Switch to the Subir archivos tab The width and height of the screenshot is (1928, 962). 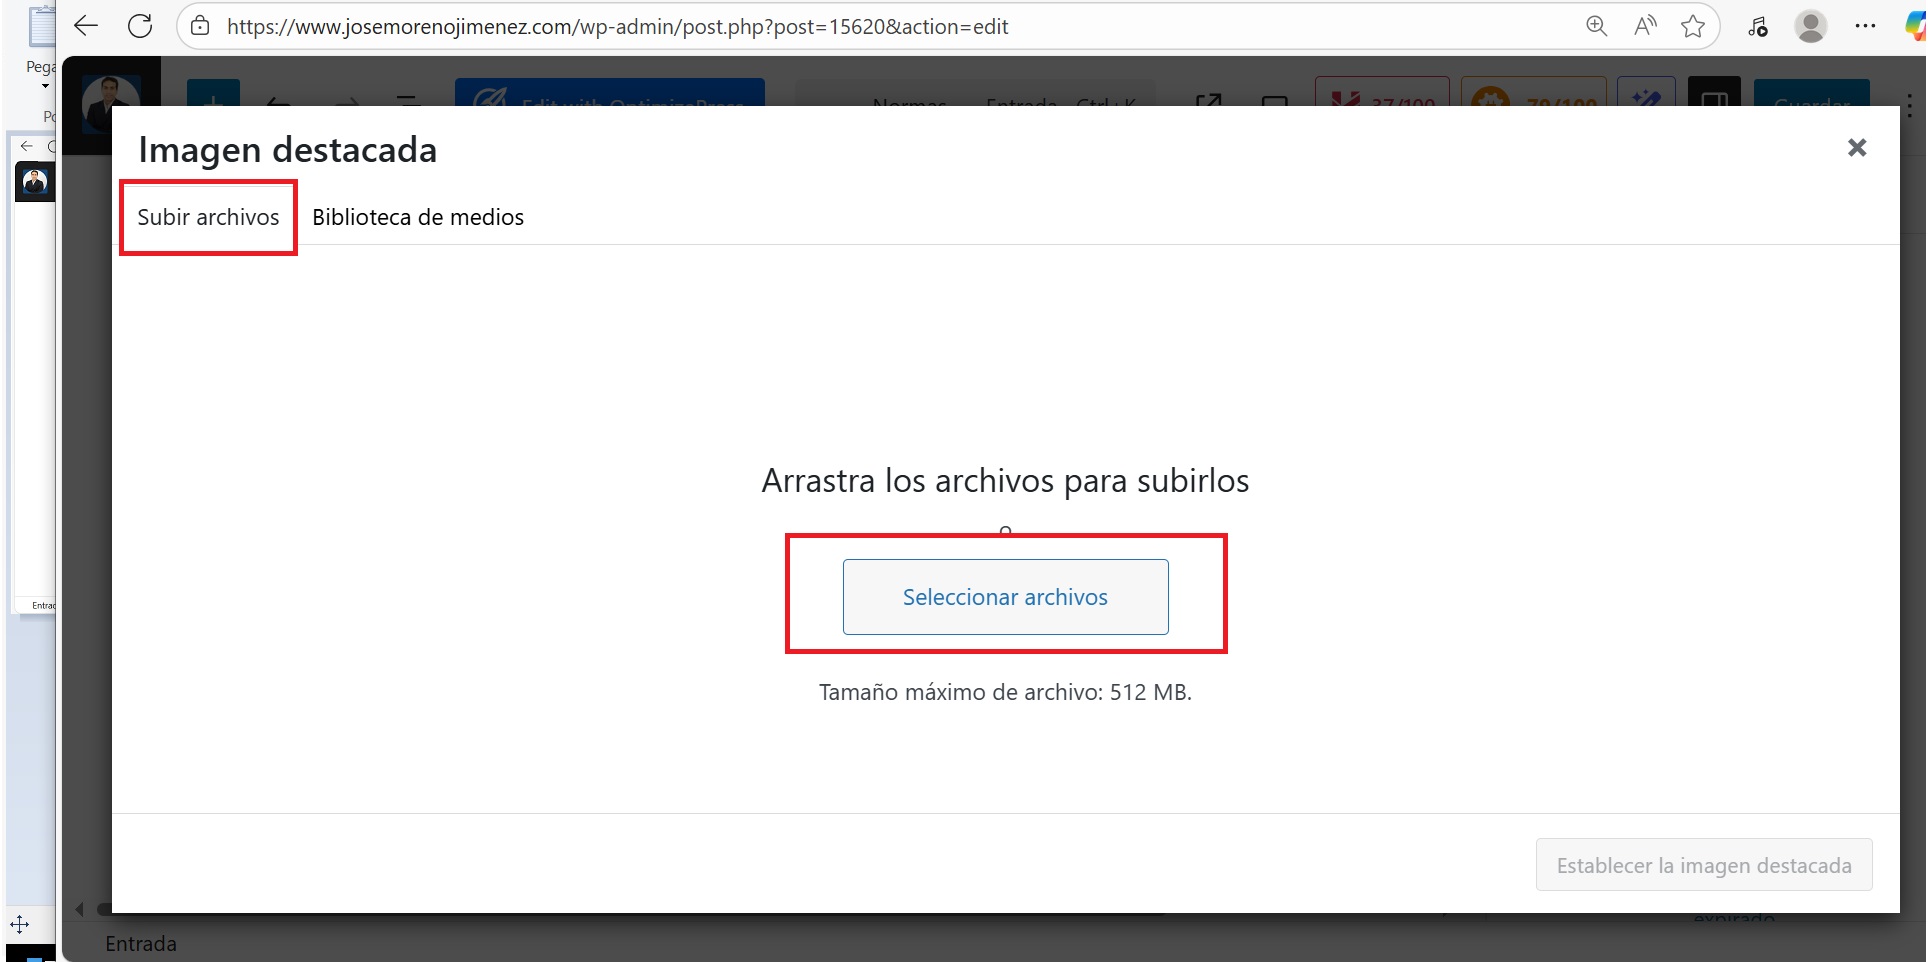(x=208, y=217)
